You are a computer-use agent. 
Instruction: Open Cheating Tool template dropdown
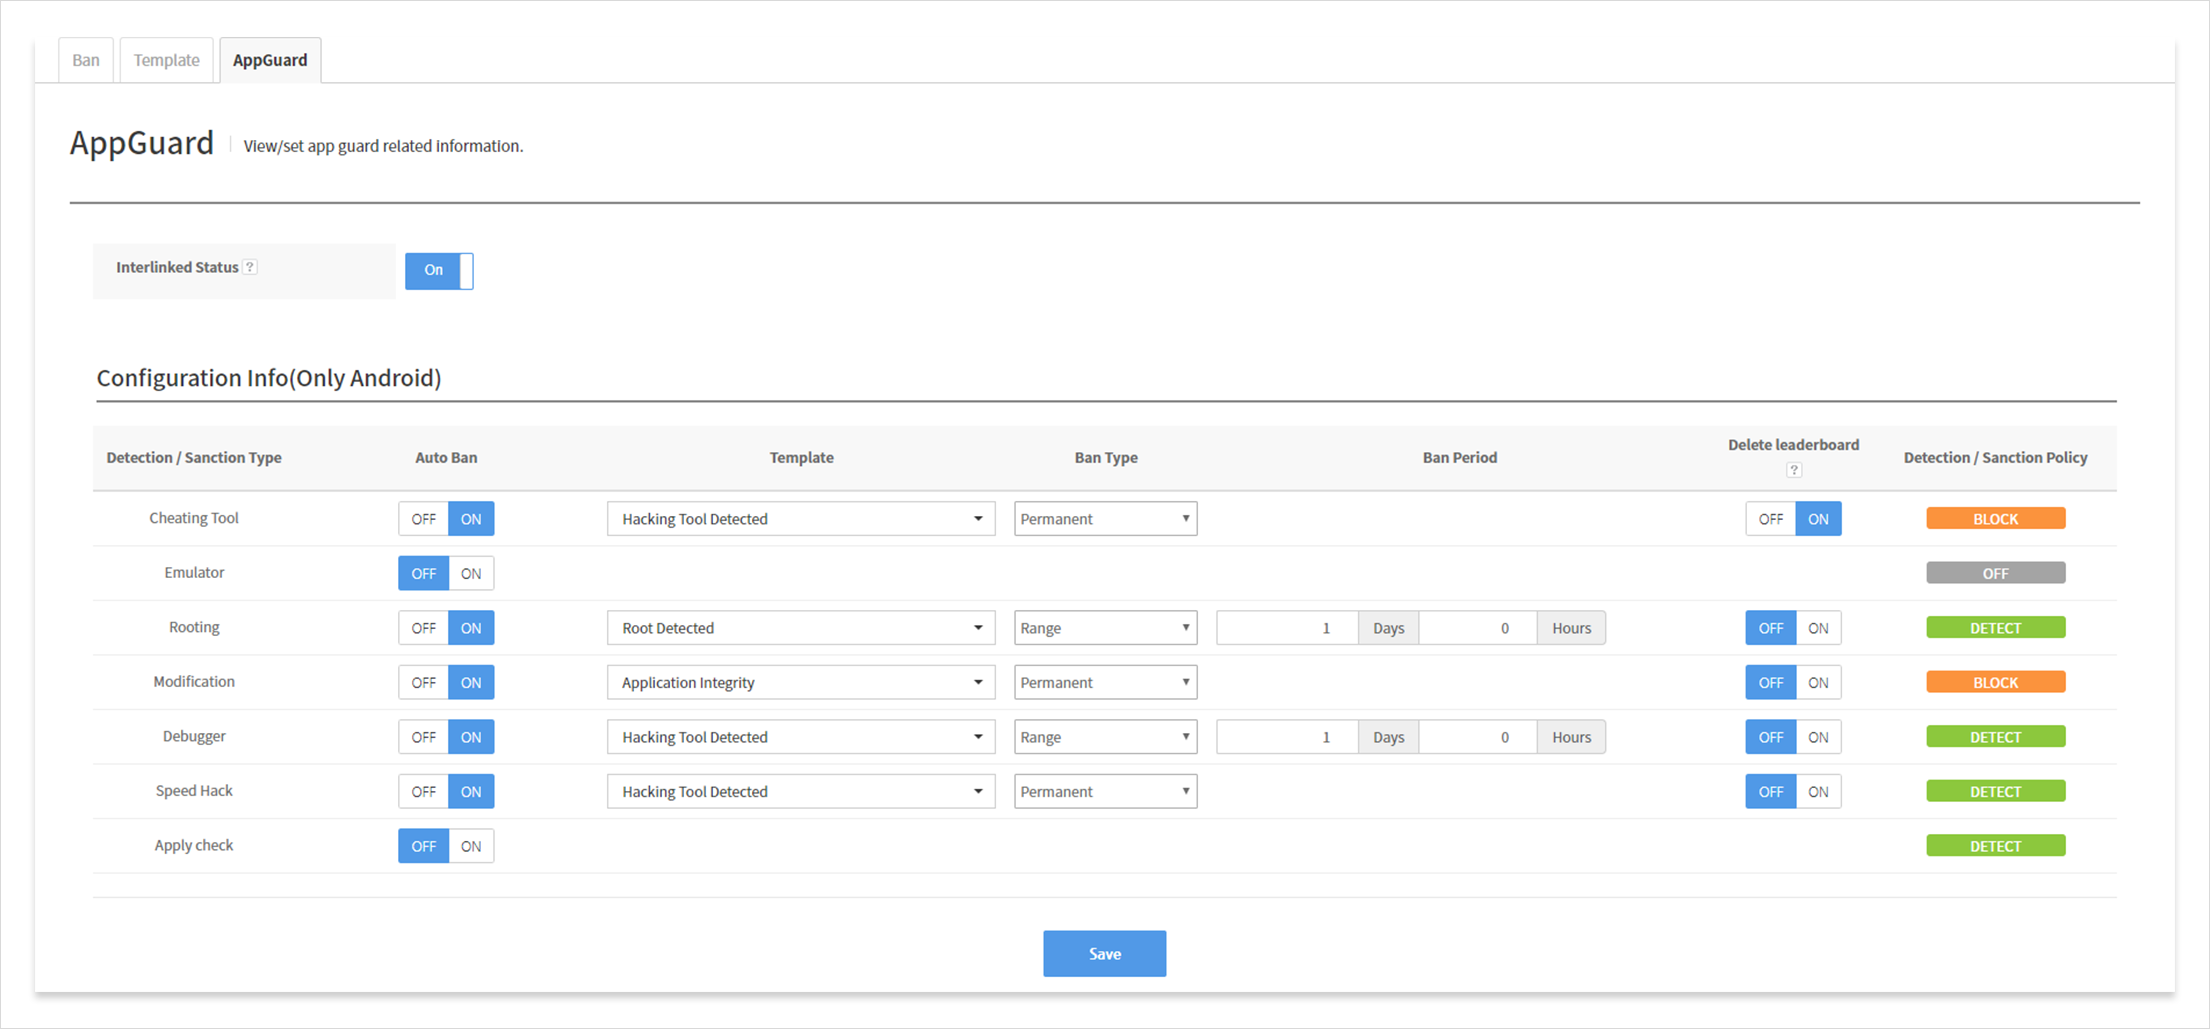coord(801,519)
